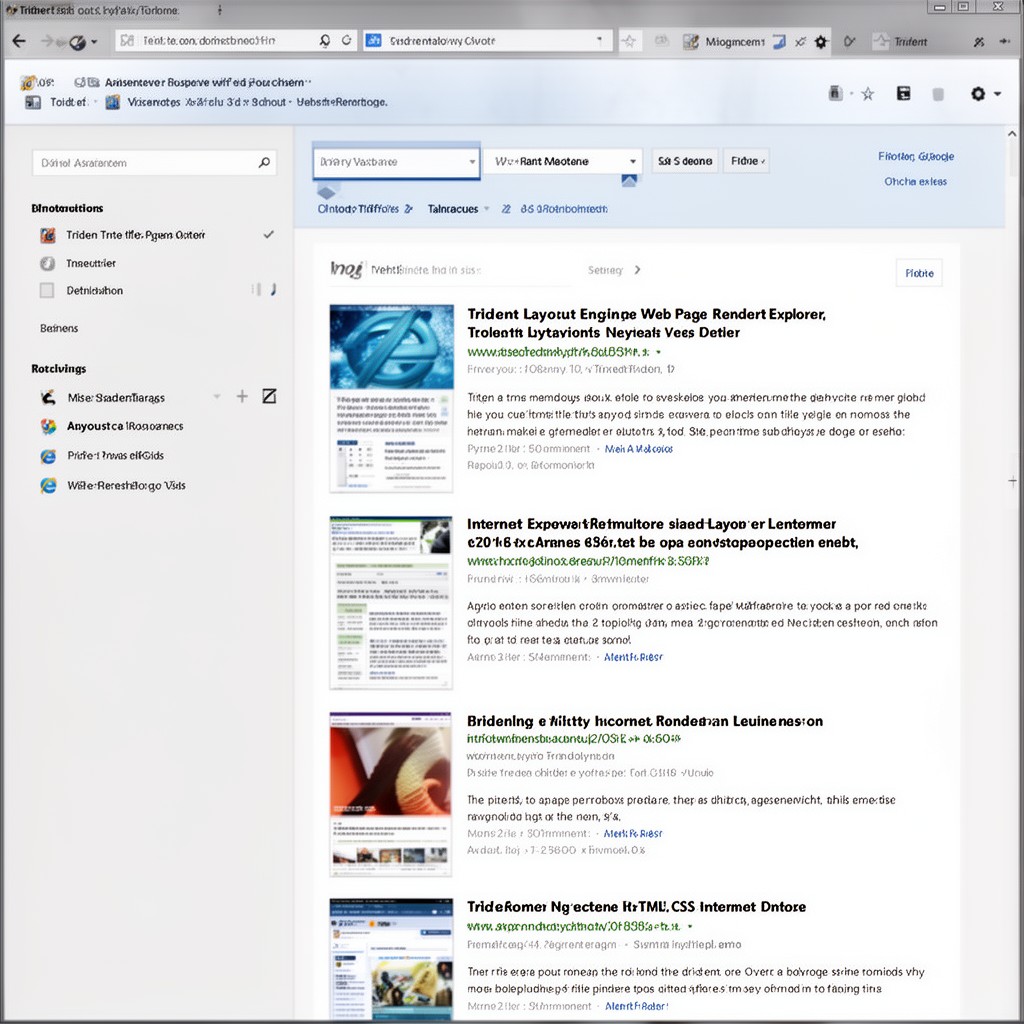Open the orange abstract image thumbnail

[x=391, y=773]
